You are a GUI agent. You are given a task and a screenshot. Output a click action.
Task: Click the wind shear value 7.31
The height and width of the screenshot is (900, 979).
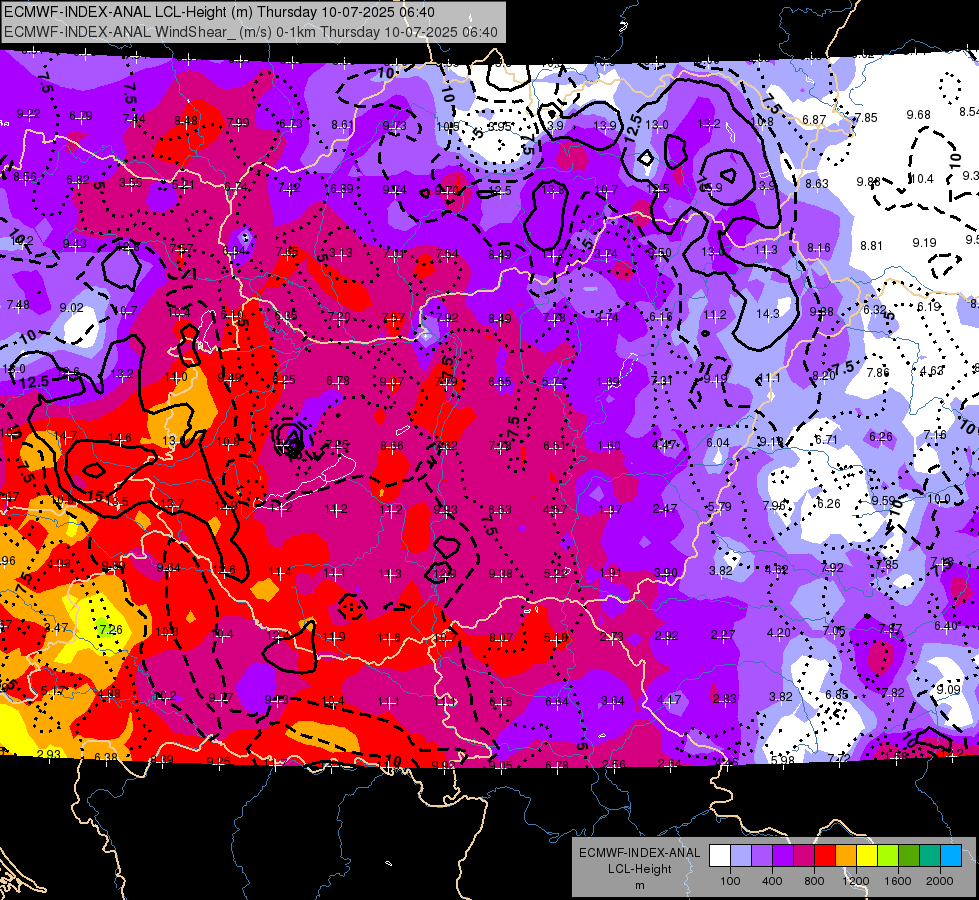click(662, 380)
